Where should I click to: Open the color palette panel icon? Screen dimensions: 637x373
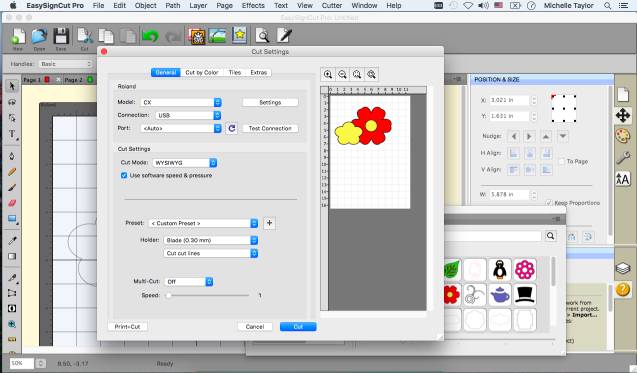623,136
